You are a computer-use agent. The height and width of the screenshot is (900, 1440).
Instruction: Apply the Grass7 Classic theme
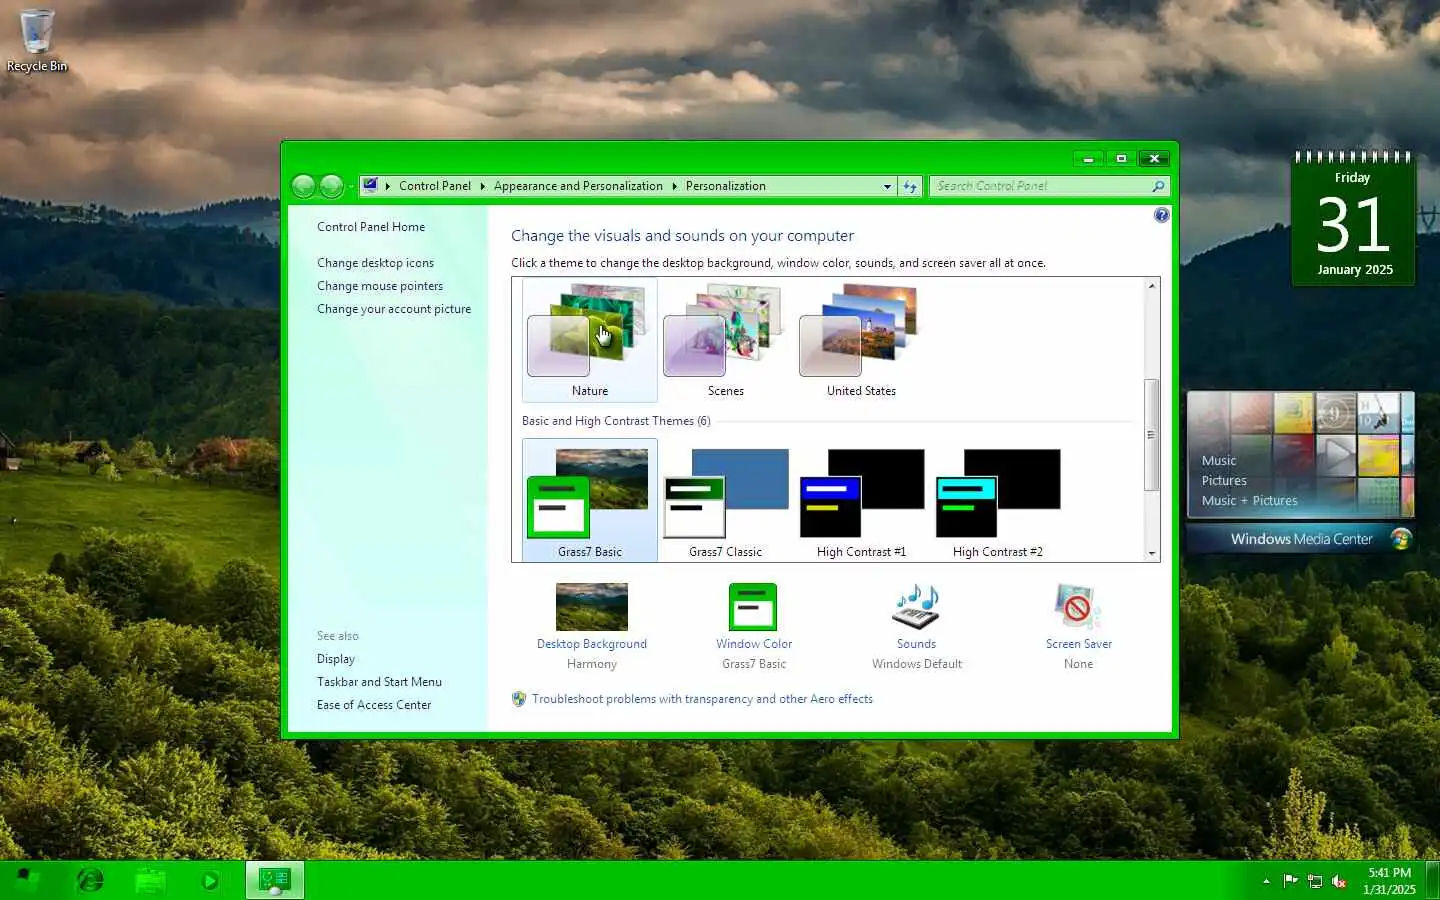coord(726,500)
